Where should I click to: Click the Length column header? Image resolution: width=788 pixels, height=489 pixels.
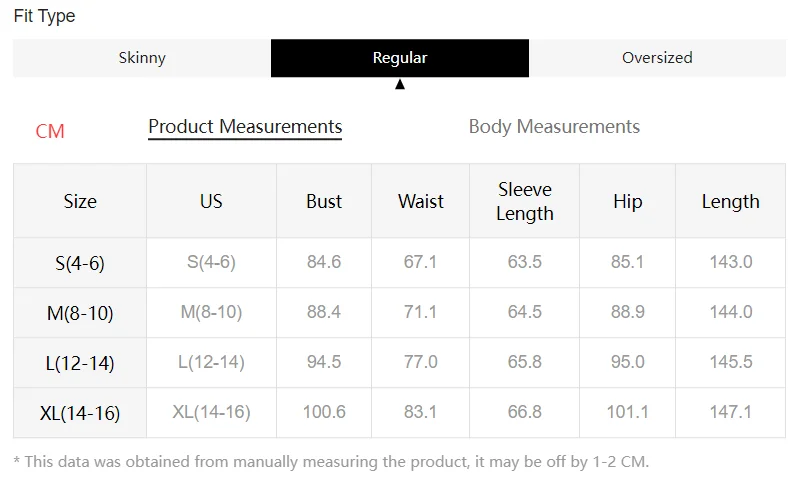click(x=731, y=201)
